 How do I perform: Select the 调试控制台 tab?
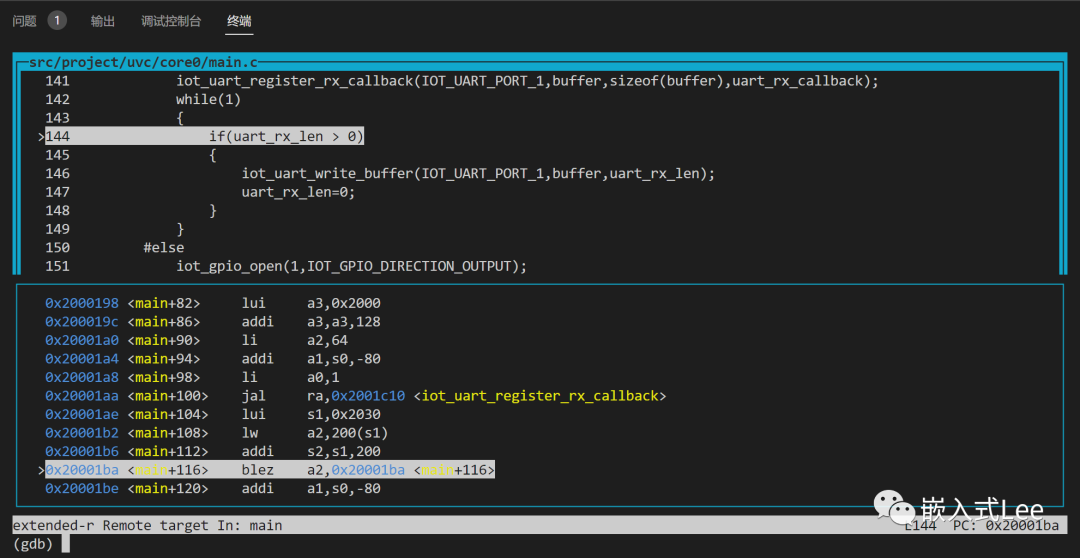[x=170, y=21]
